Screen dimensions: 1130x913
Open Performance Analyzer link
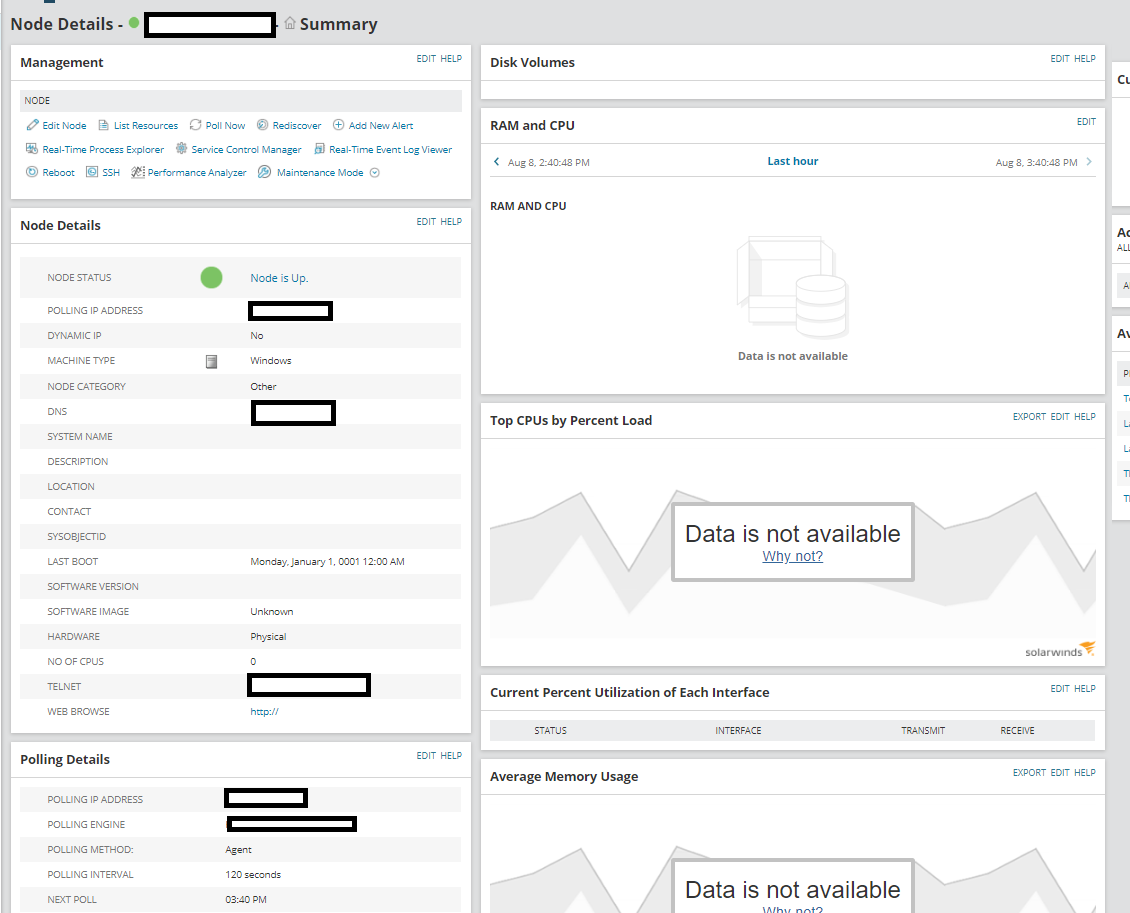tap(197, 172)
